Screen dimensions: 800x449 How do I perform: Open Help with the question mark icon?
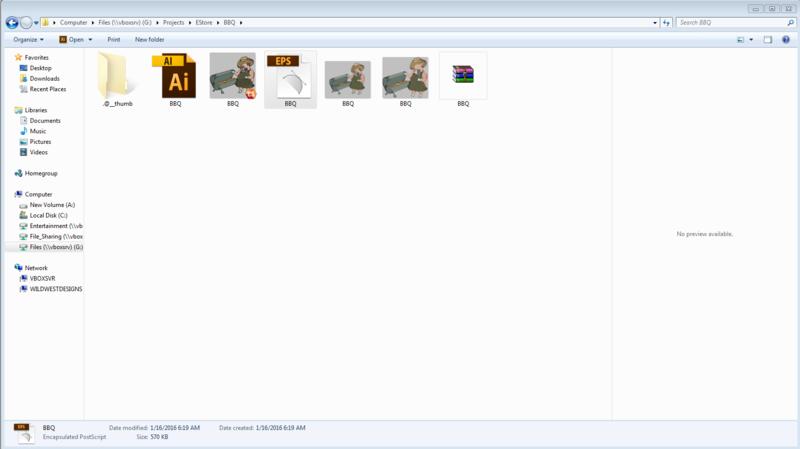point(786,39)
